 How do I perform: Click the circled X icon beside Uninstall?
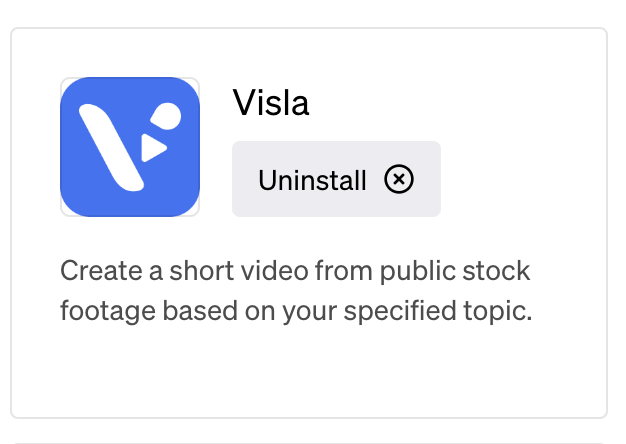pos(399,179)
